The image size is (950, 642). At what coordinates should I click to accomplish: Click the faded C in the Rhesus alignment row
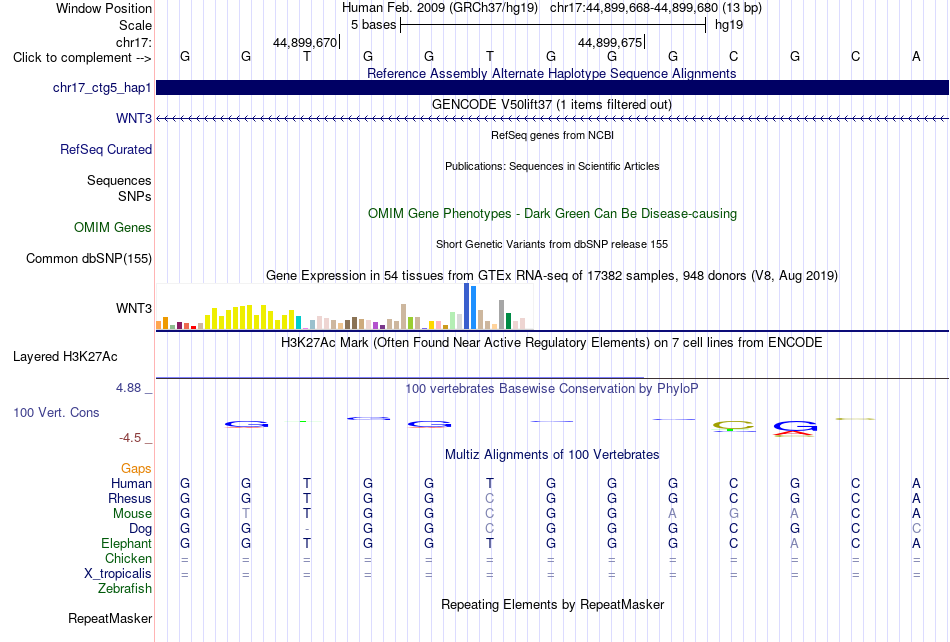(x=490, y=498)
